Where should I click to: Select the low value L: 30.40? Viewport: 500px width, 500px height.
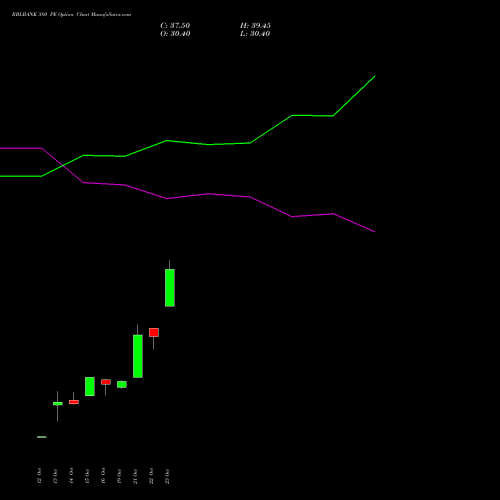[x=255, y=34]
